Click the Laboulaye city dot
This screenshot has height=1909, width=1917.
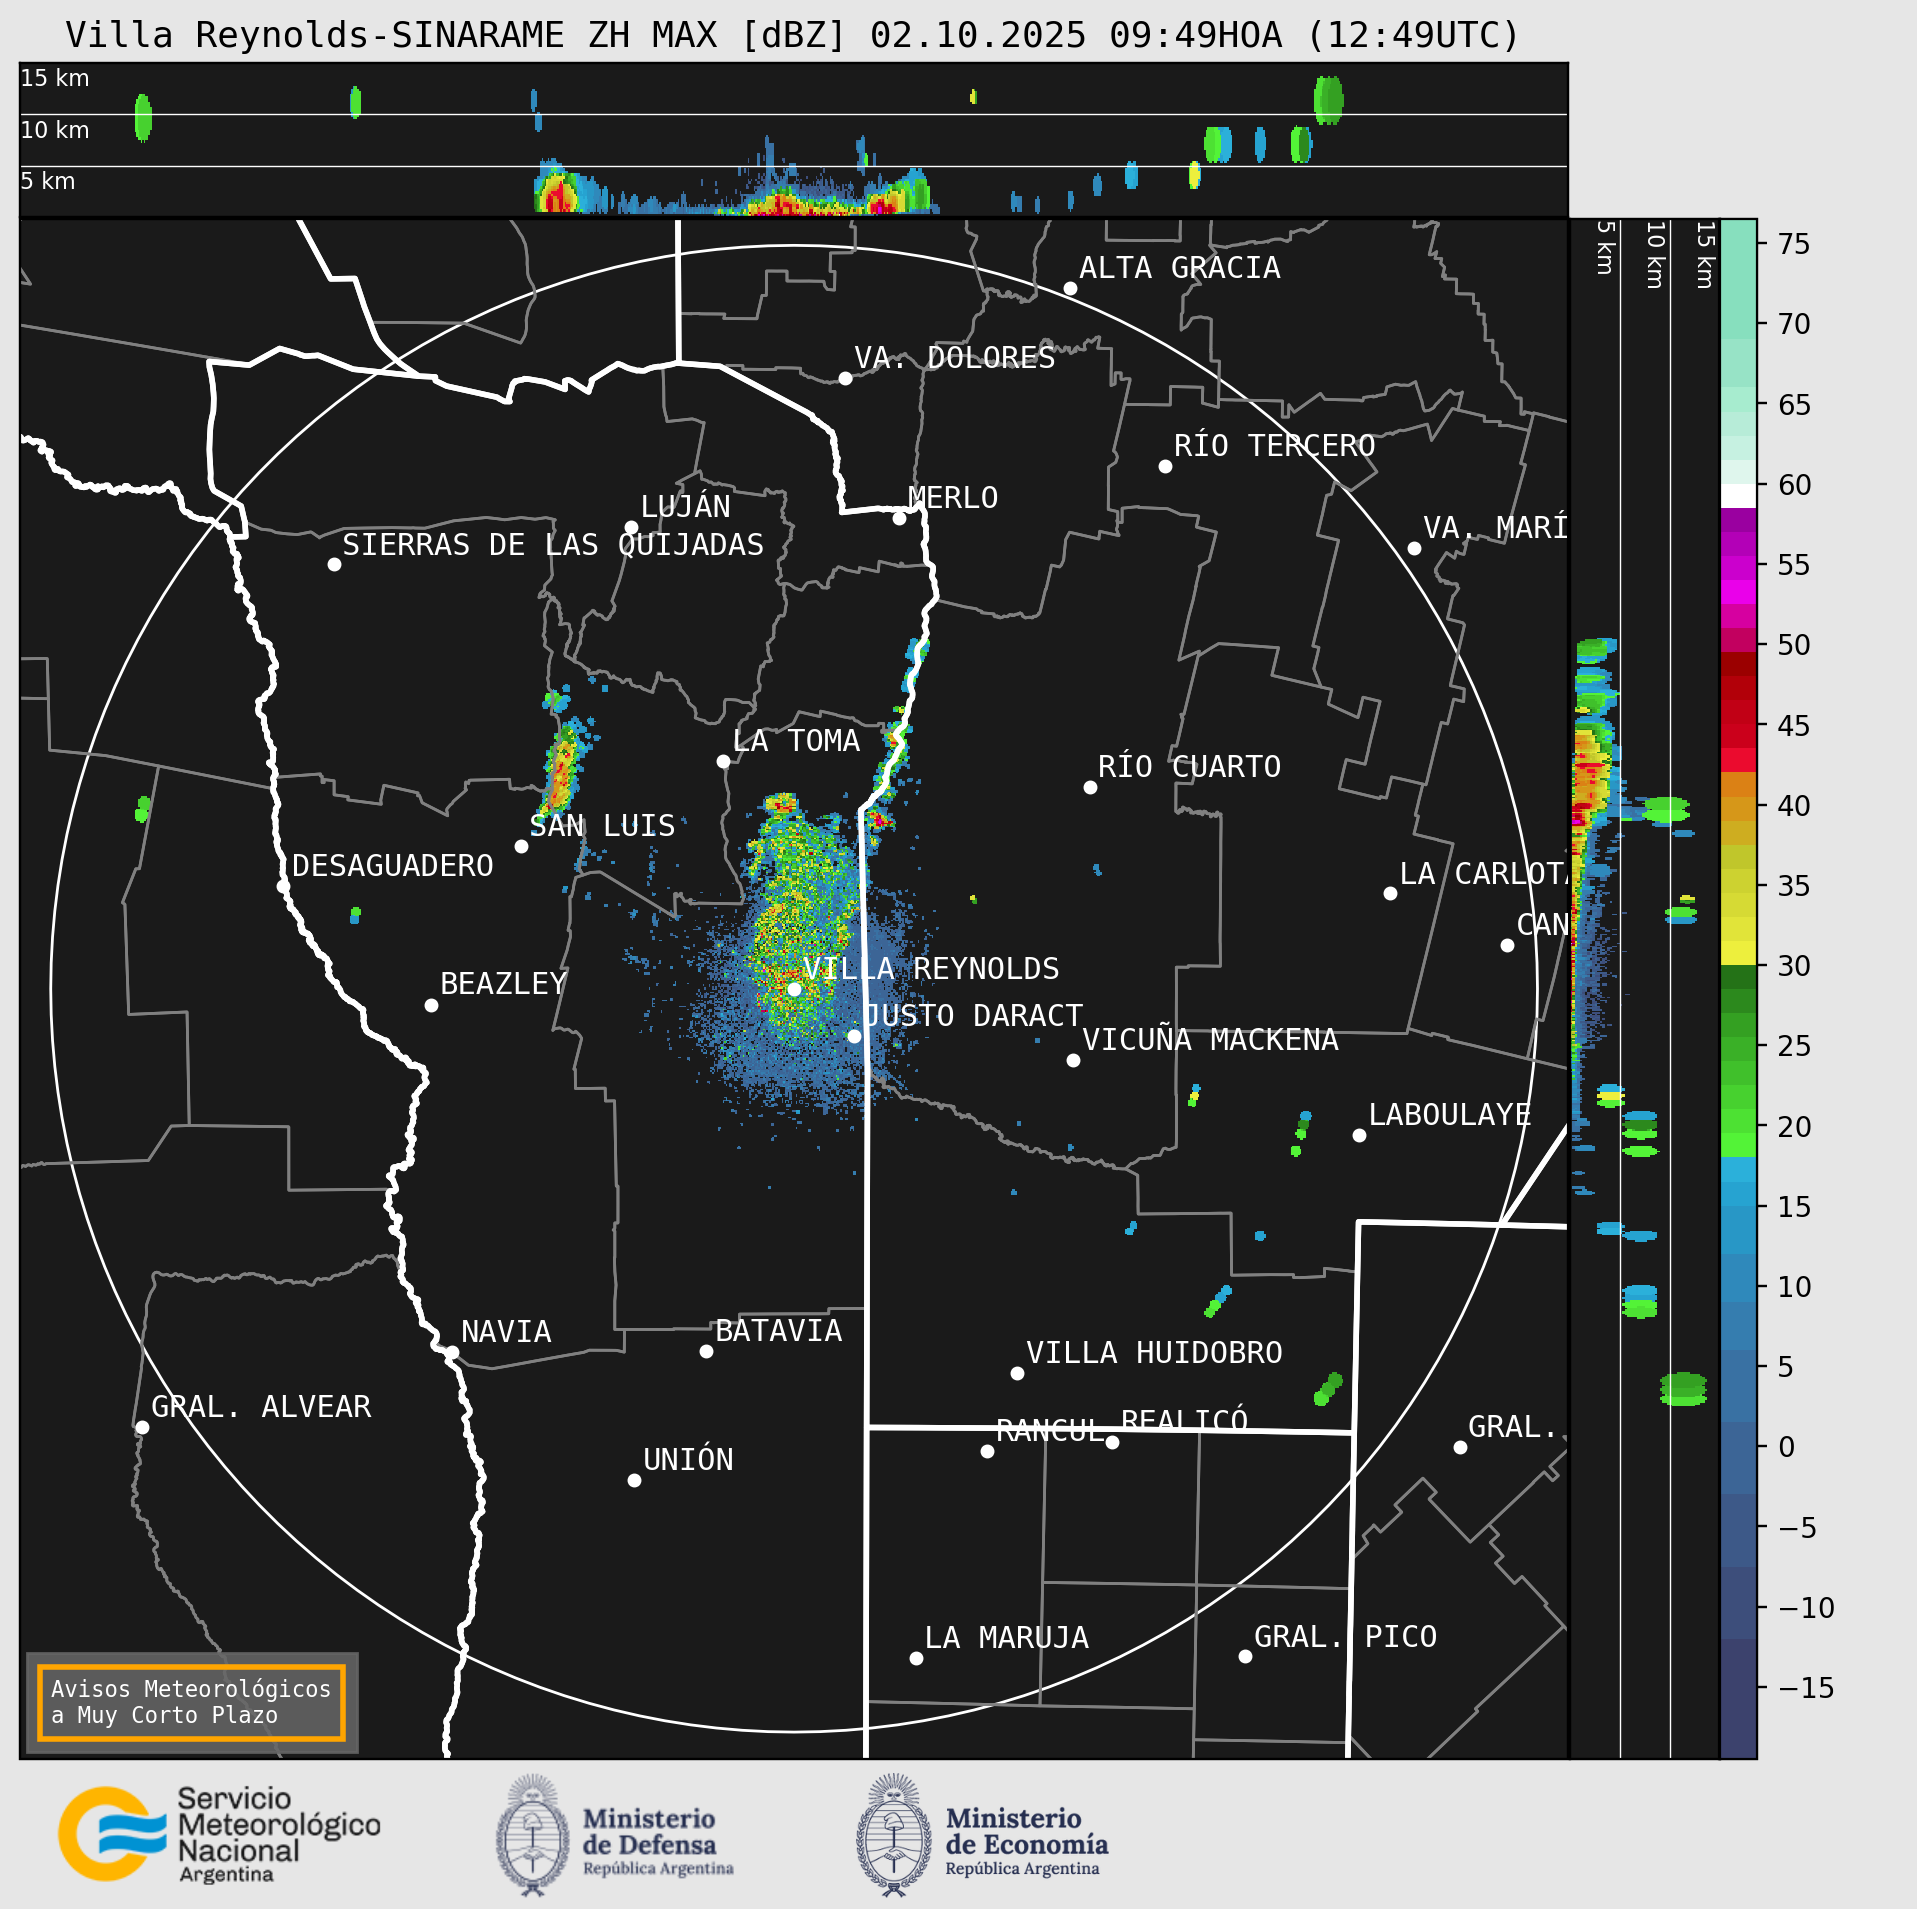(1359, 1135)
